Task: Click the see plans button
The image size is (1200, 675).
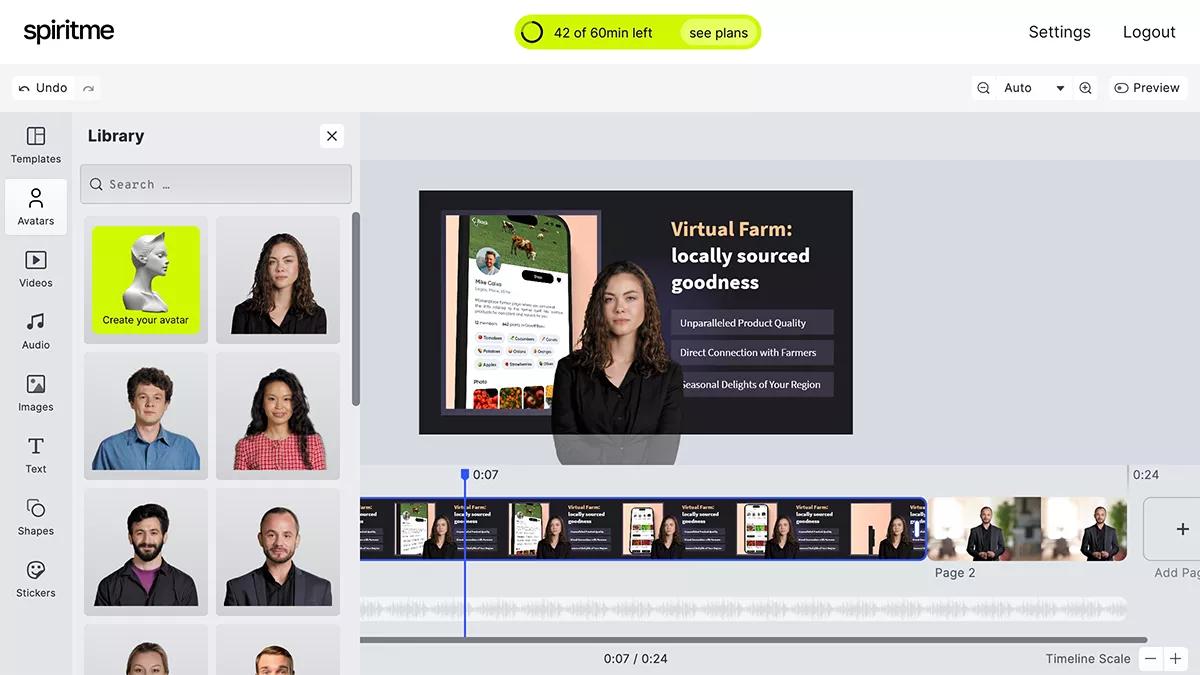Action: point(718,33)
